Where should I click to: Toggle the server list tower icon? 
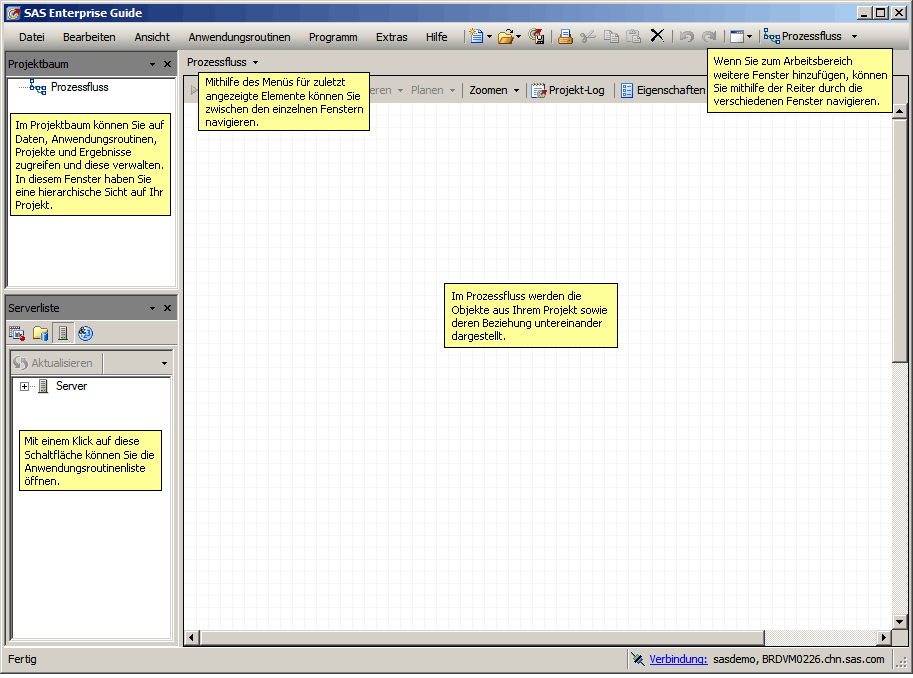click(x=63, y=333)
